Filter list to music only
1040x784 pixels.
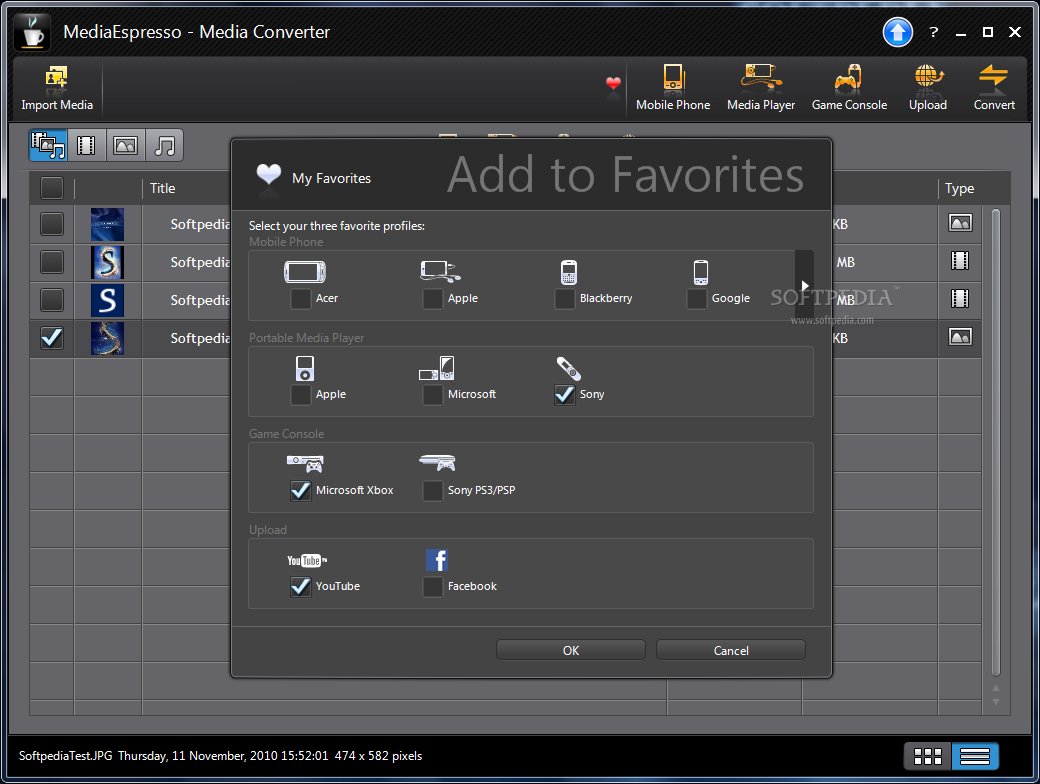click(x=164, y=145)
